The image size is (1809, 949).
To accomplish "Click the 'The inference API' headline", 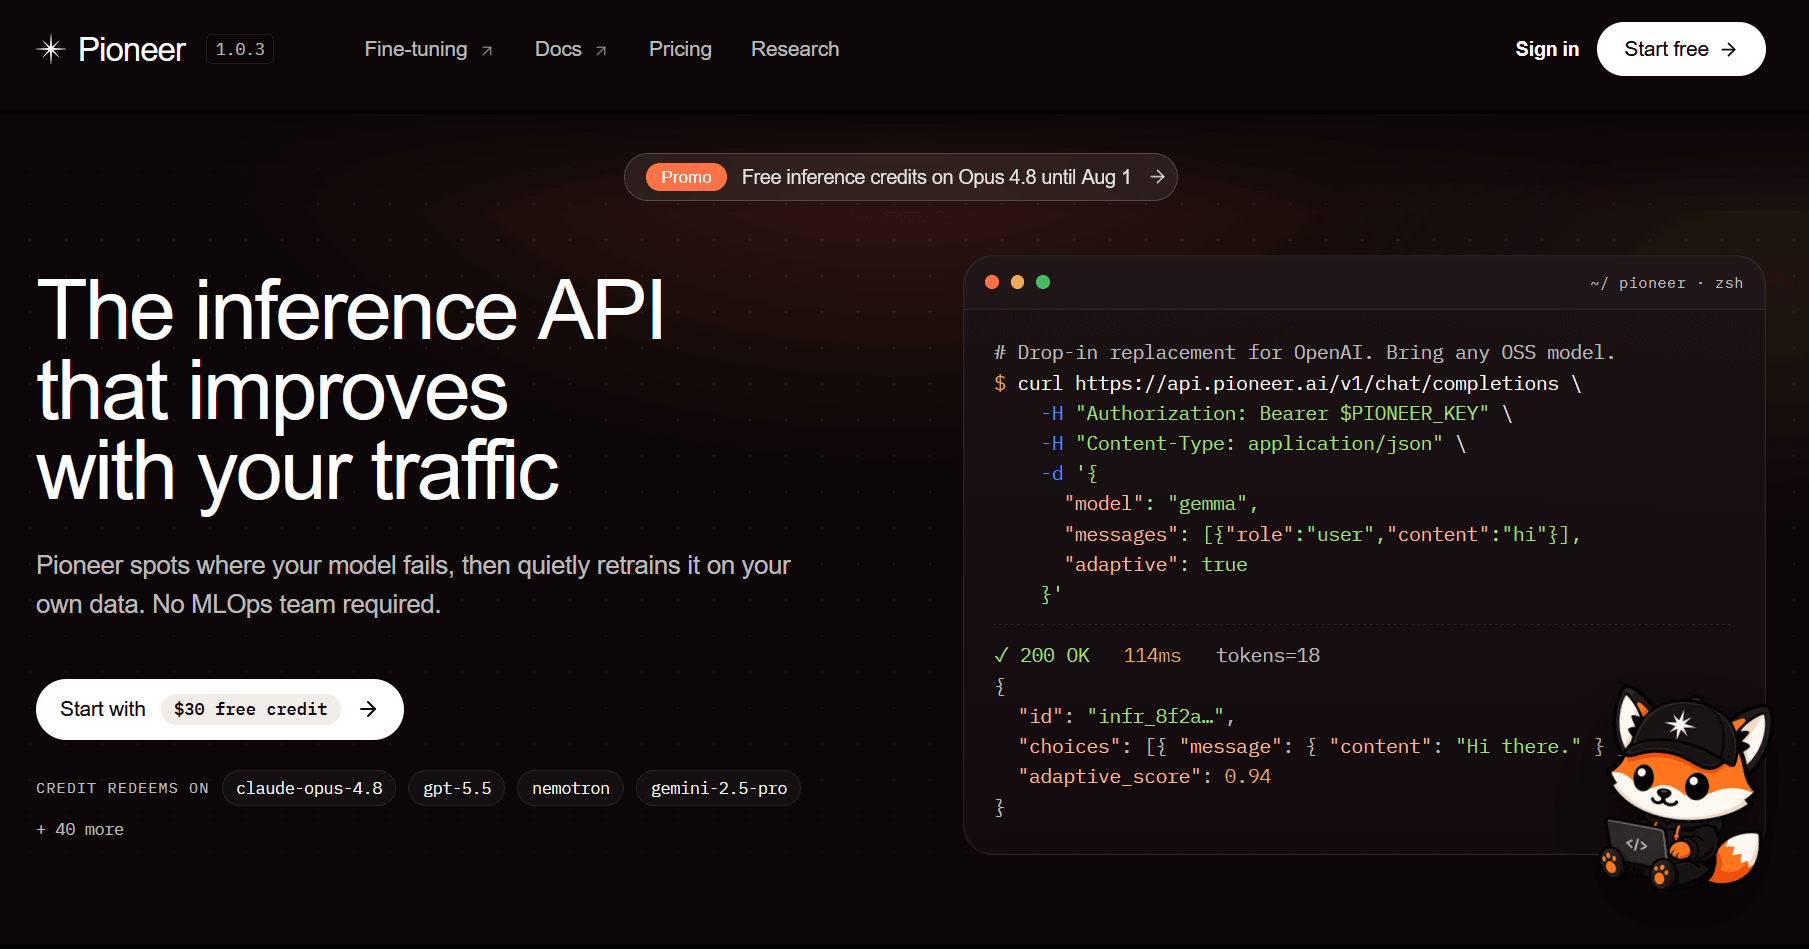I will (x=350, y=311).
